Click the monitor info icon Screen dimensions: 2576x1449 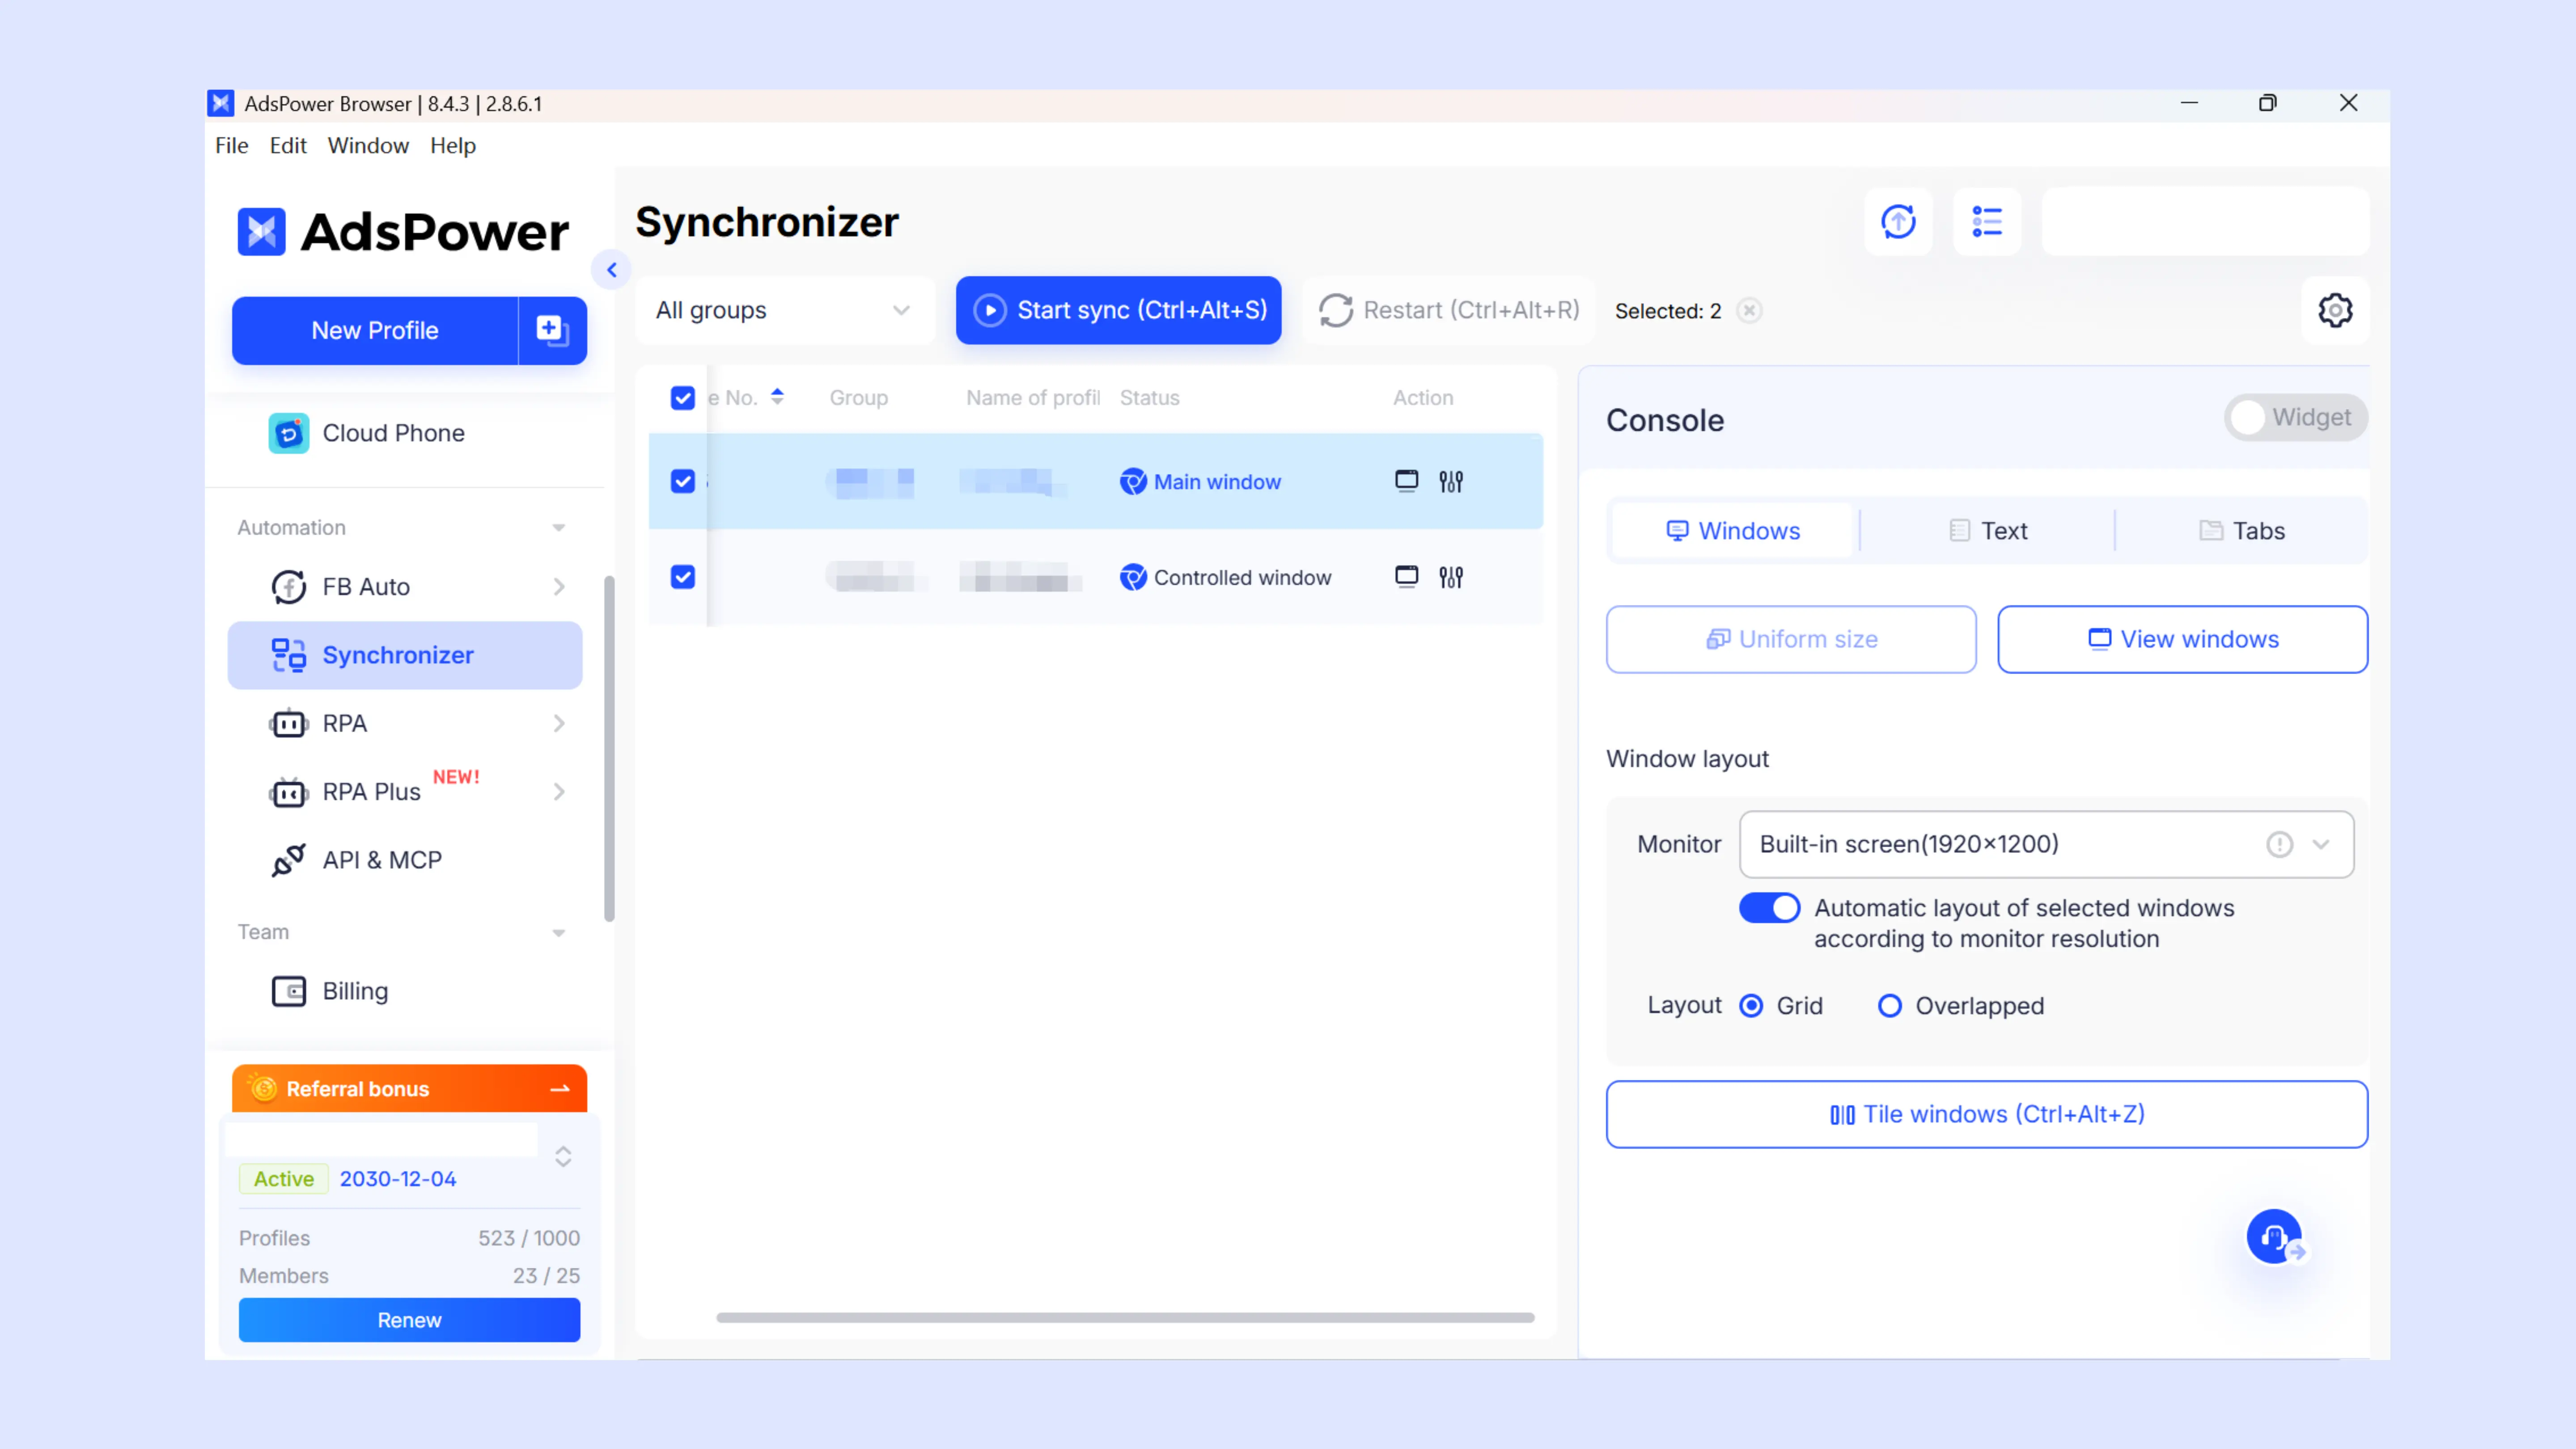coord(2280,844)
